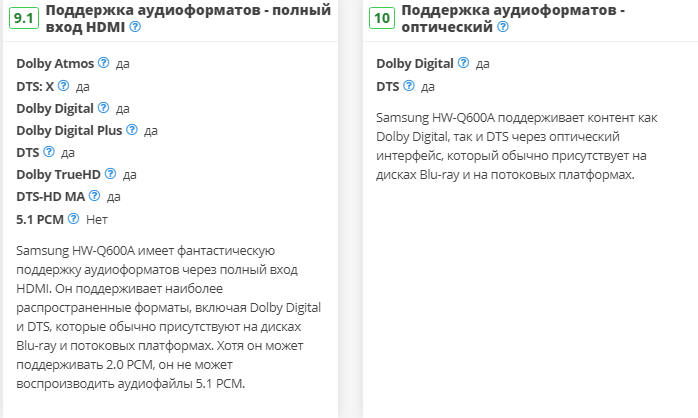Viewport: 698px width, 418px height.
Task: Click help icon beside DTS-HD MA
Action: pos(94,196)
